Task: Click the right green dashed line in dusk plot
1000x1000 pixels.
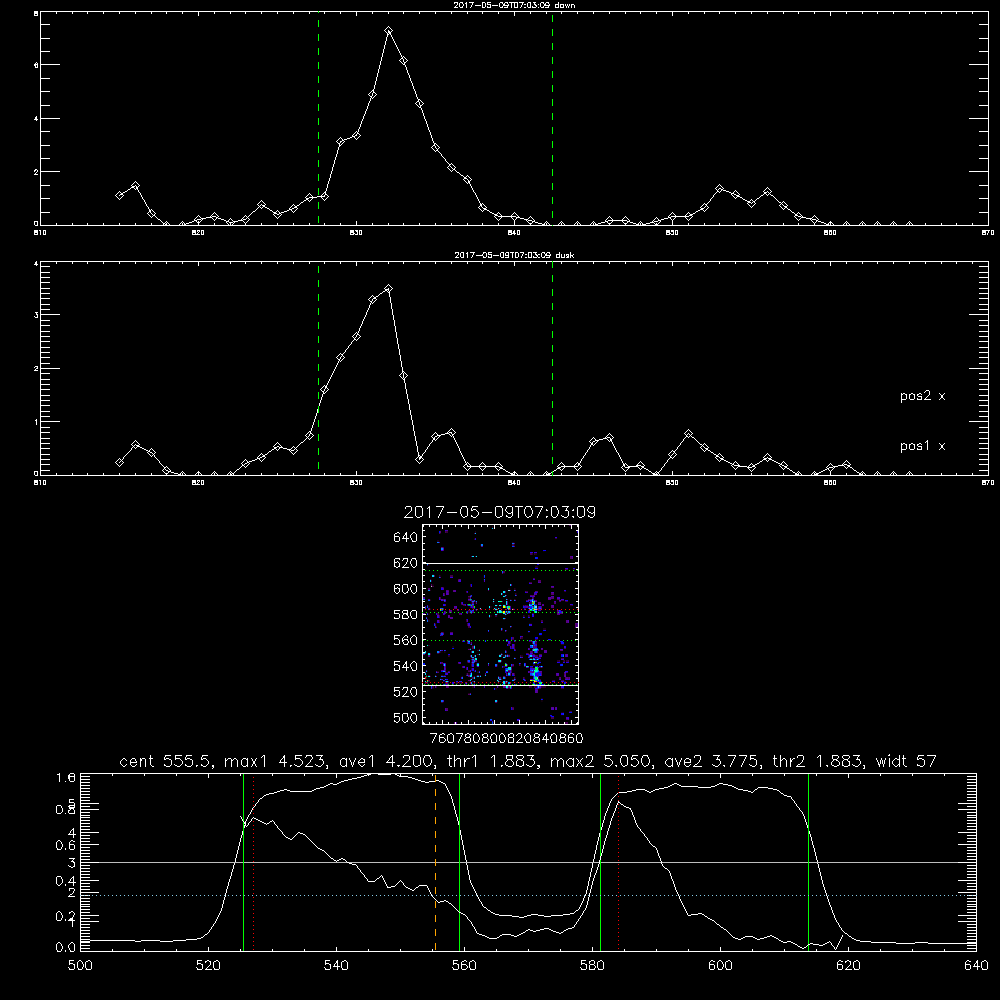Action: pyautogui.click(x=552, y=368)
